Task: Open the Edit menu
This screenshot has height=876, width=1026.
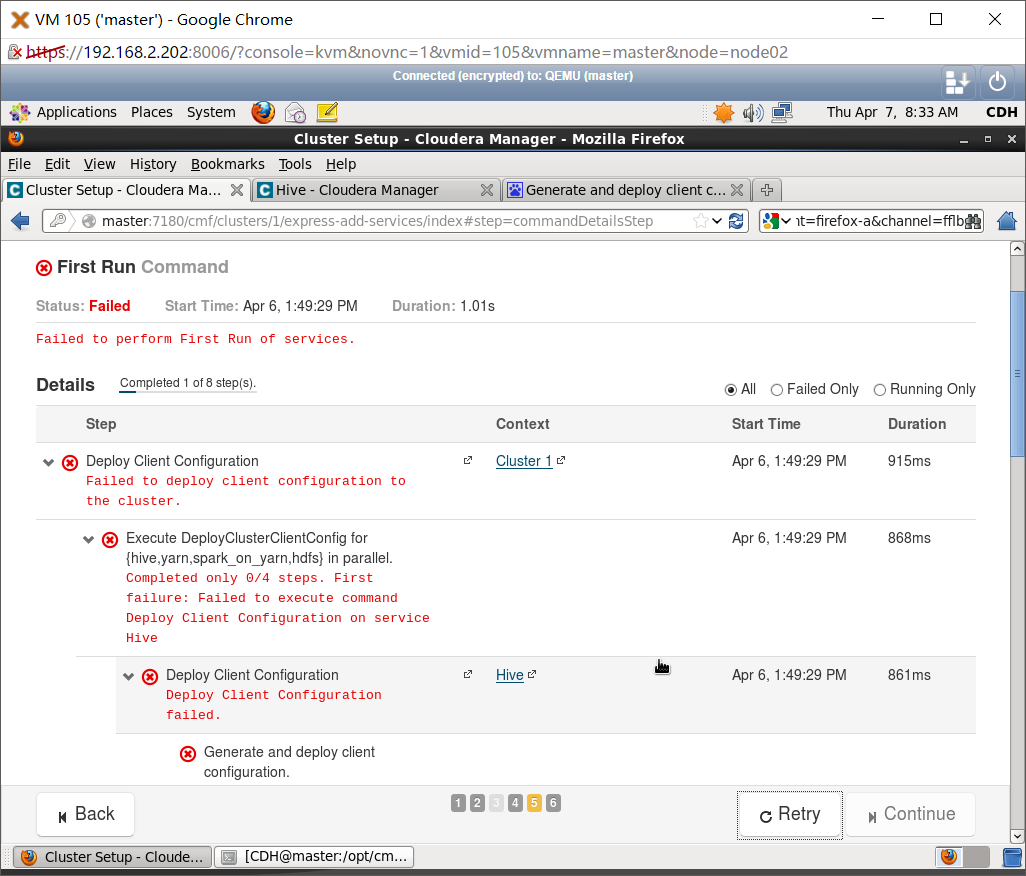Action: click(57, 164)
